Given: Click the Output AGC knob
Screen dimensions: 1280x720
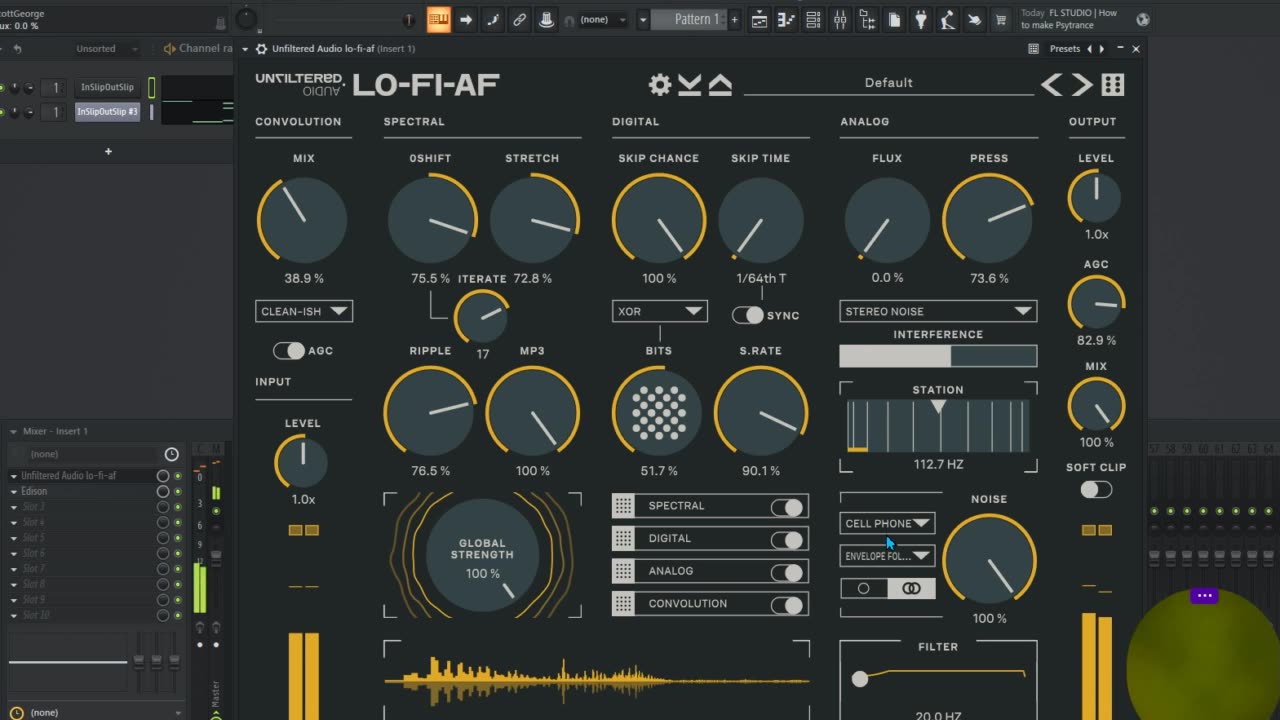Looking at the screenshot, I should tap(1096, 304).
